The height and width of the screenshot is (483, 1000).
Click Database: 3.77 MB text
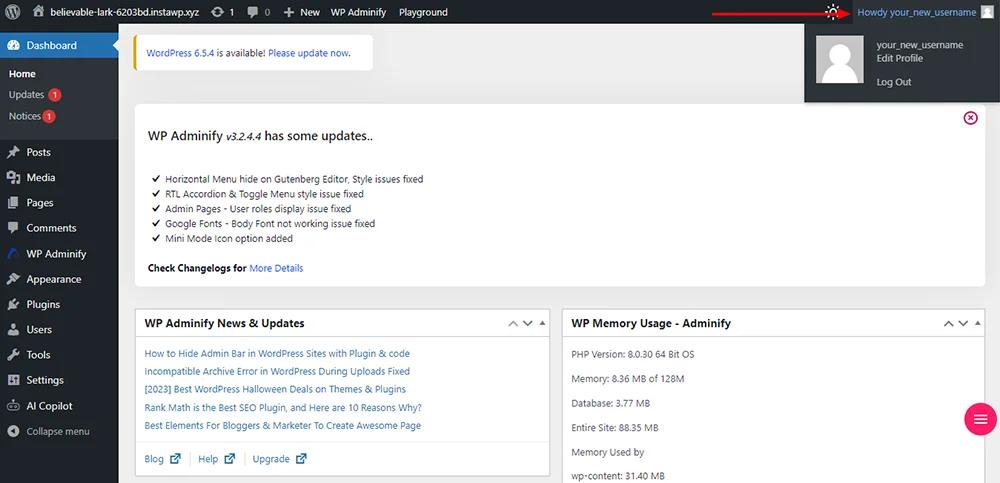pos(611,403)
